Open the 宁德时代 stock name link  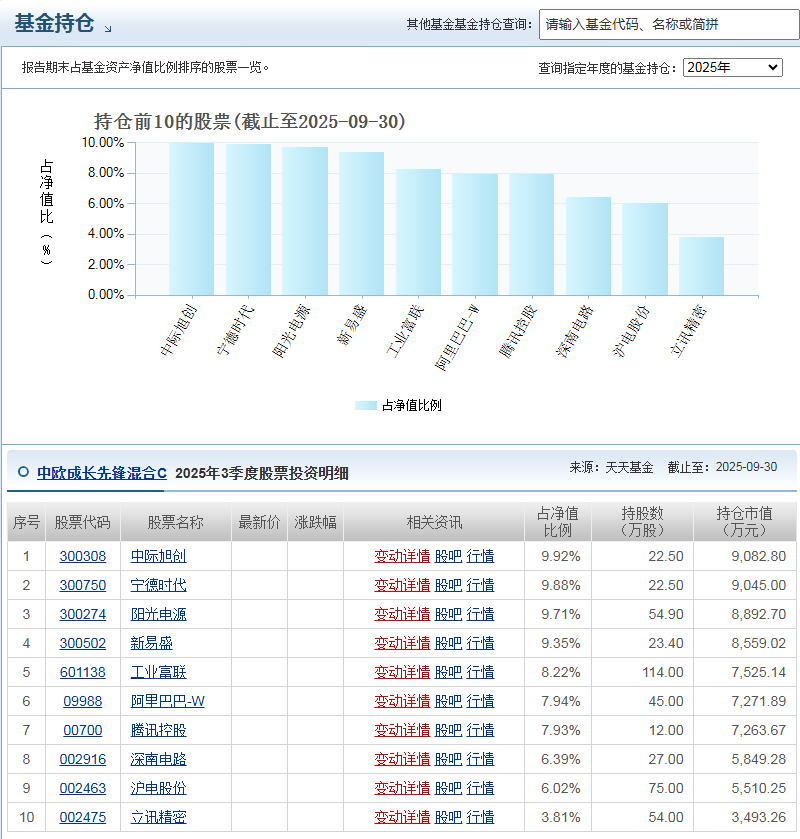[158, 585]
